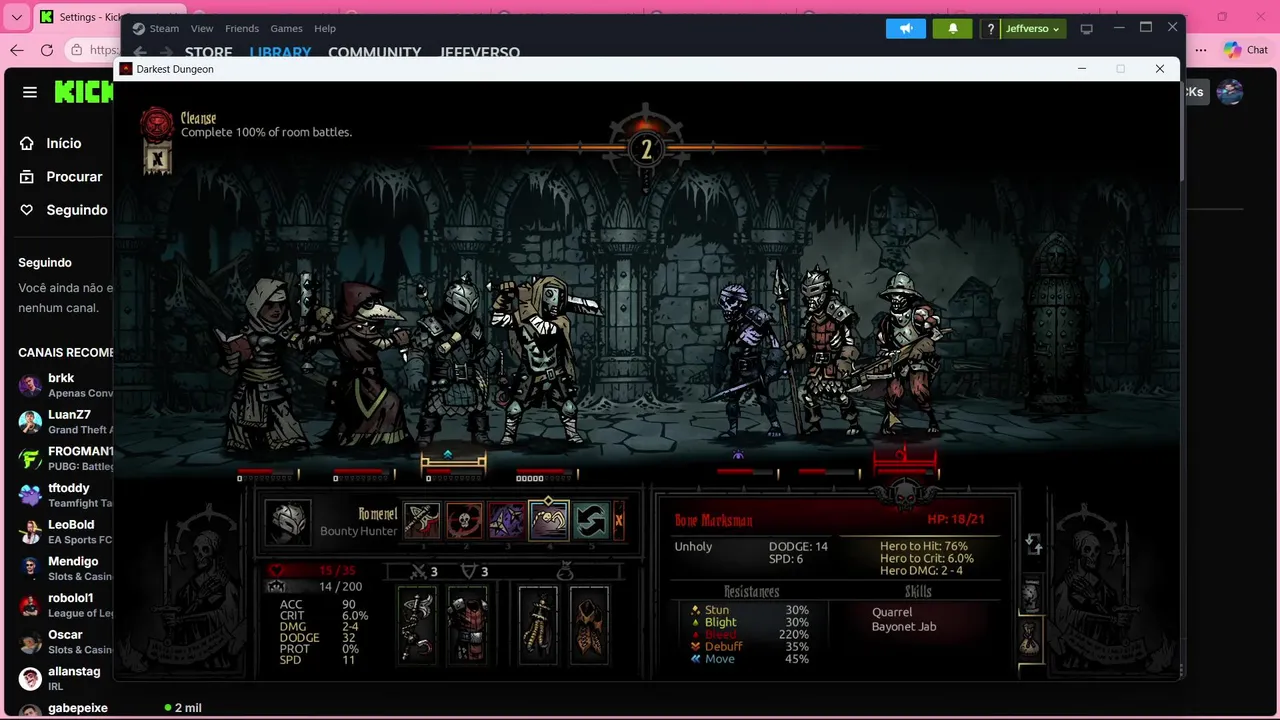The image size is (1280, 720).
Task: Click the first trinket with dangling claws
Action: pyautogui.click(x=538, y=625)
